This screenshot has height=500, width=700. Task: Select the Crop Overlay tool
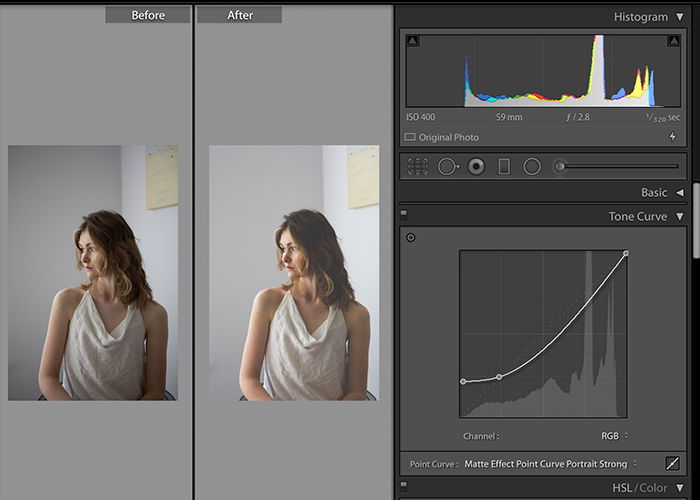coord(417,167)
